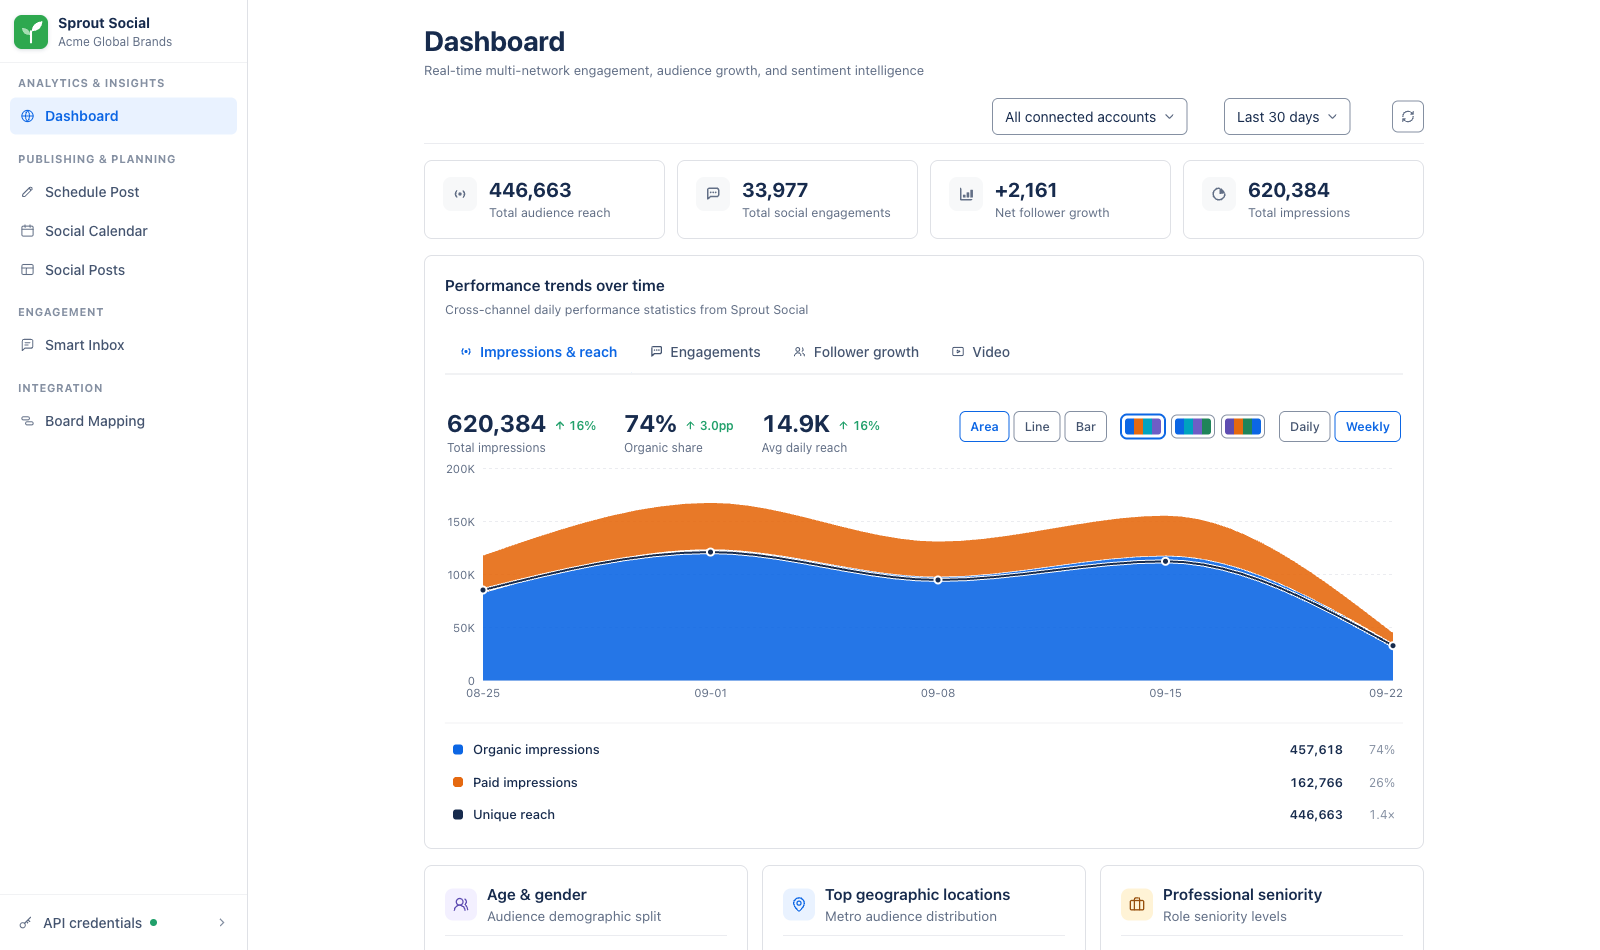The image size is (1600, 950).
Task: Click the Total social engagements icon
Action: (x=713, y=194)
